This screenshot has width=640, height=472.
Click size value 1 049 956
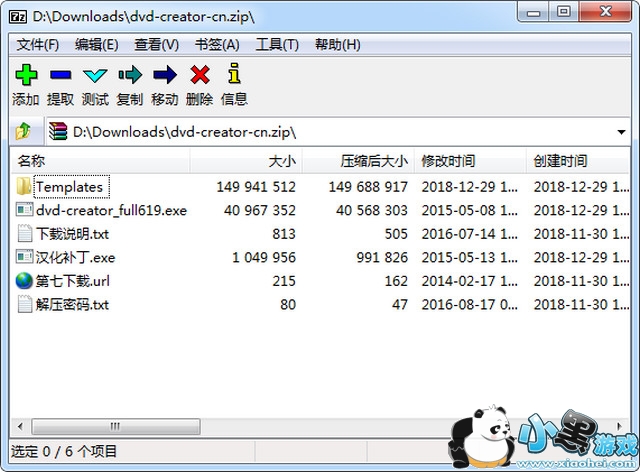coord(264,257)
